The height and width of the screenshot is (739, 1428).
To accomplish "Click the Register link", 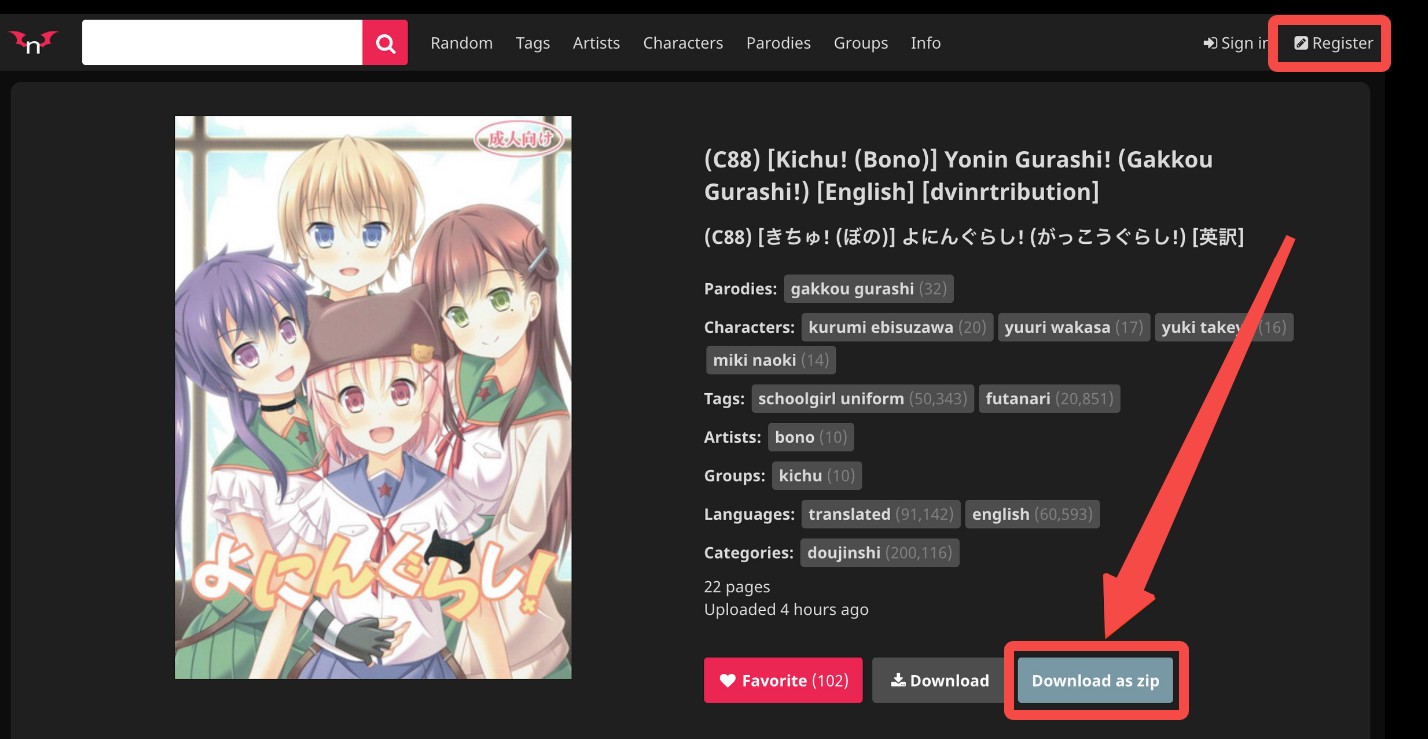I will click(x=1334, y=43).
